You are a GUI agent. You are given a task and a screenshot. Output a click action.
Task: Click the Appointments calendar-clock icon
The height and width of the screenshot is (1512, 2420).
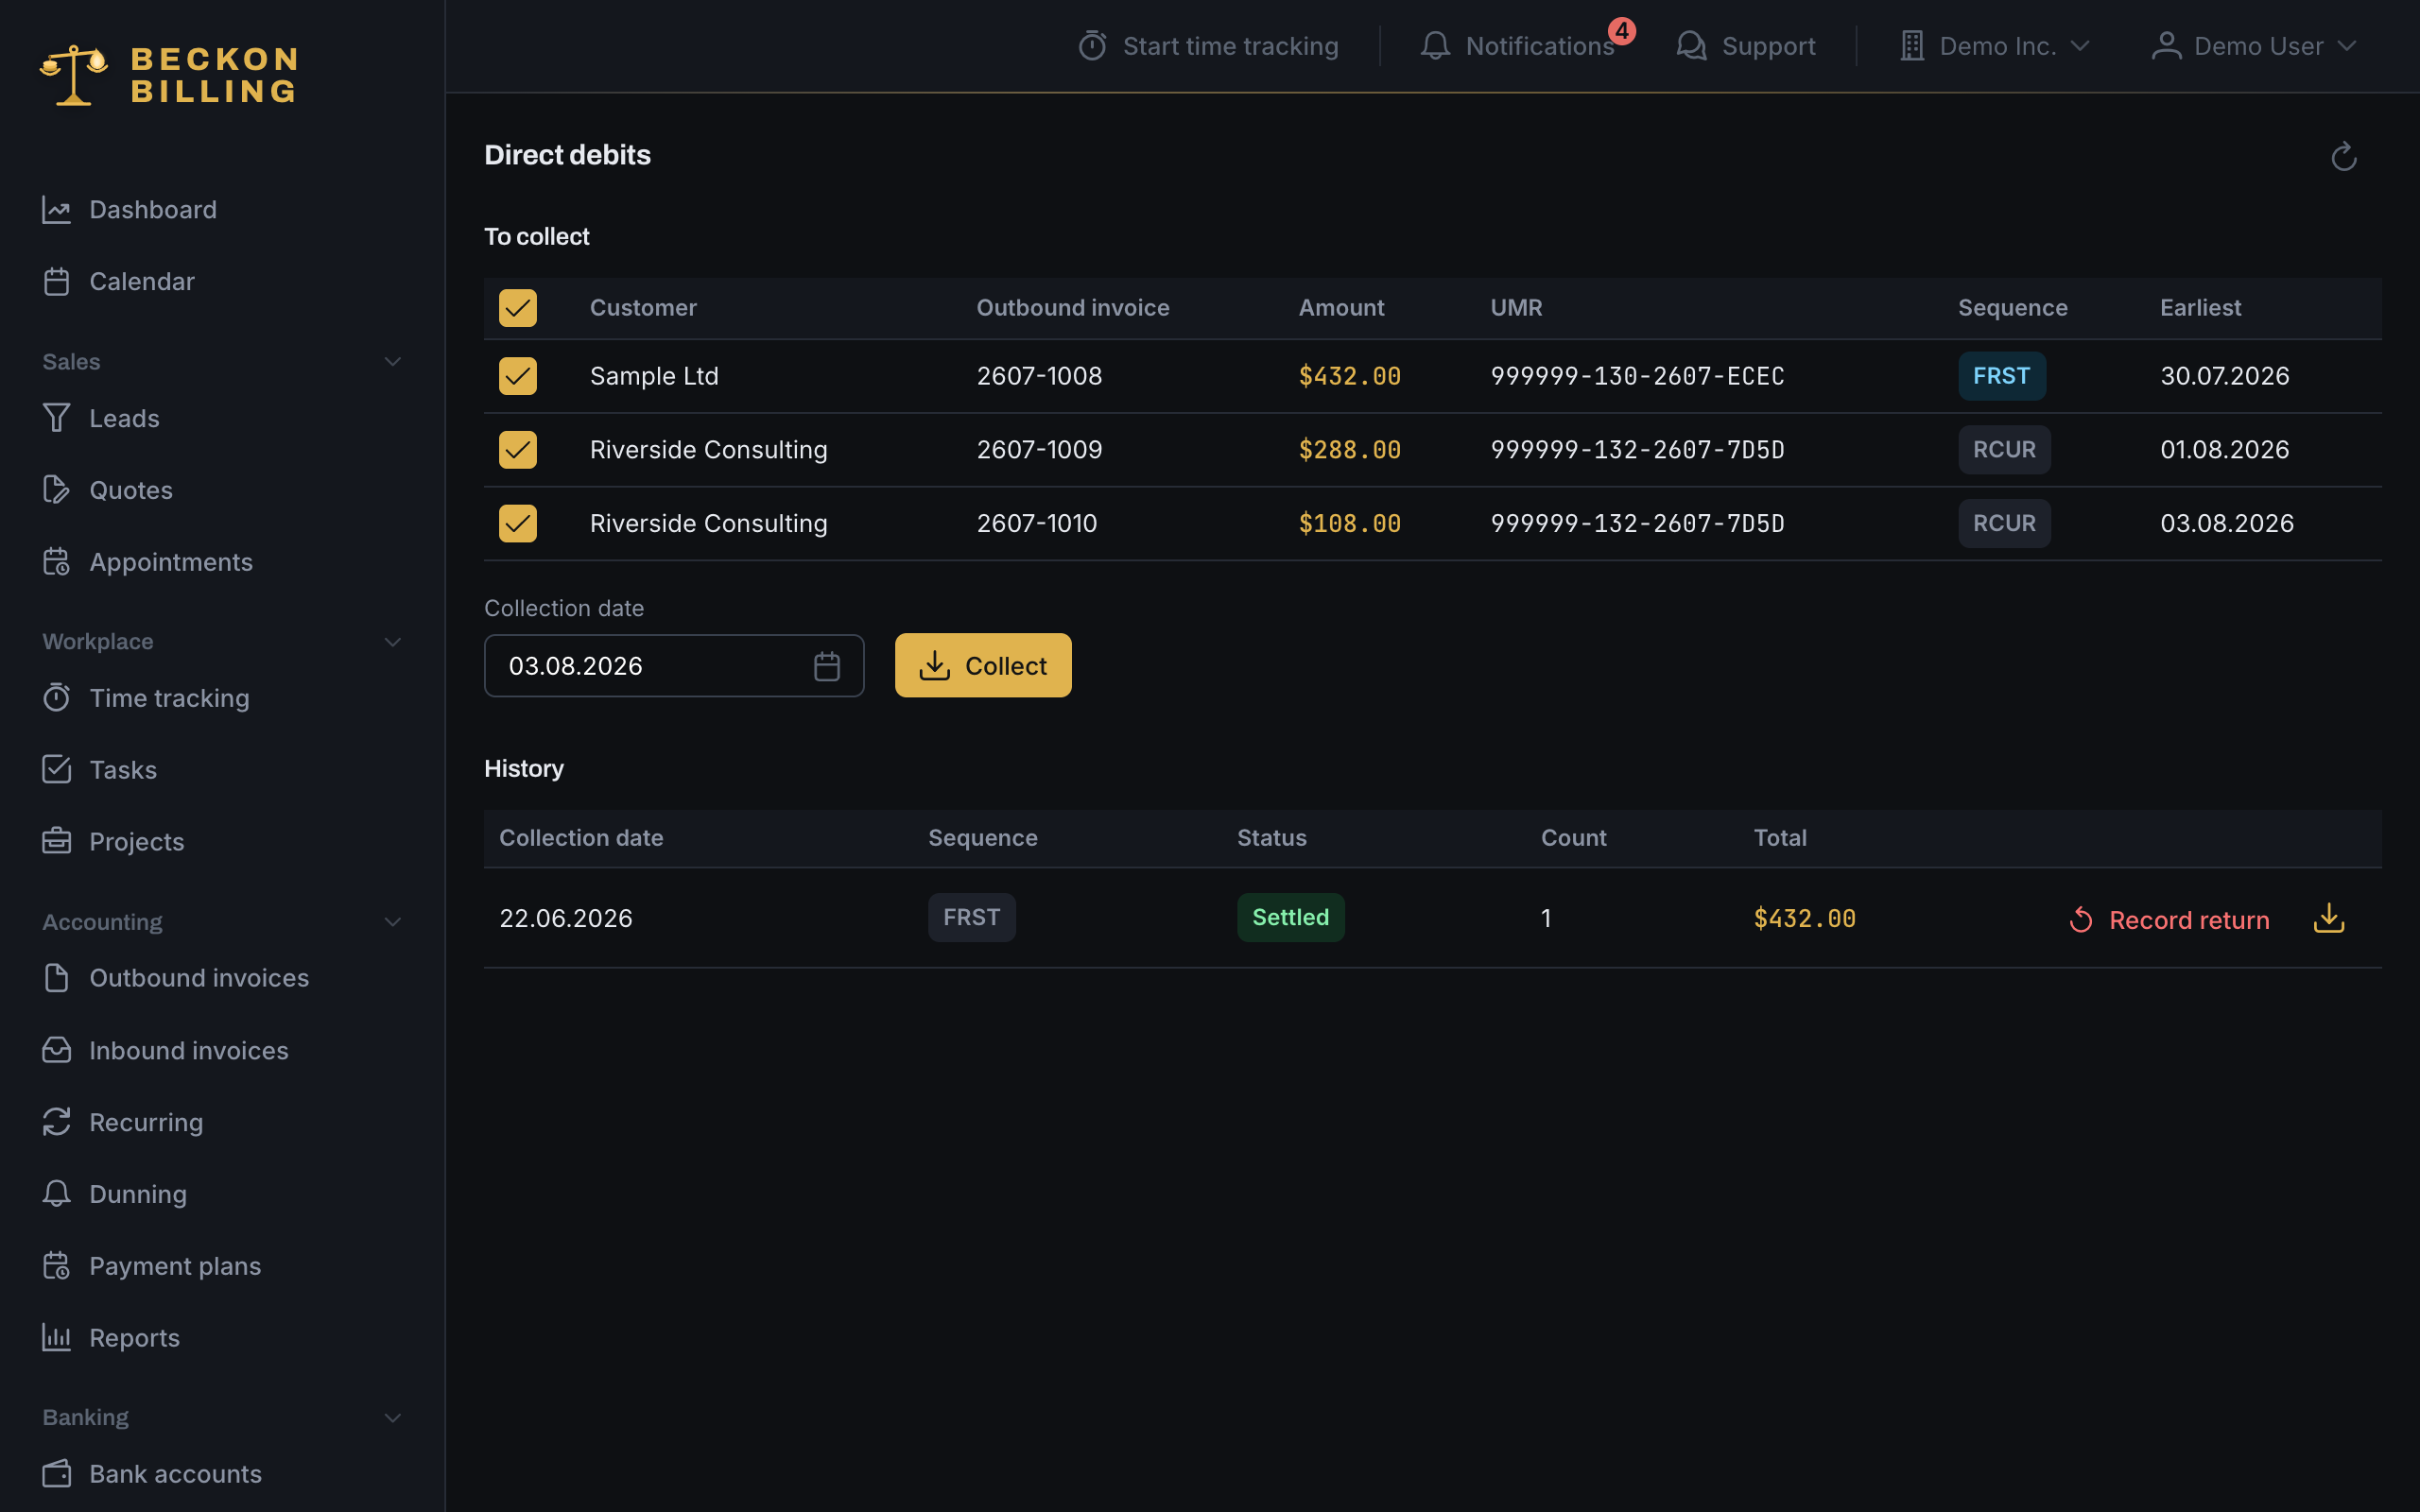point(57,562)
